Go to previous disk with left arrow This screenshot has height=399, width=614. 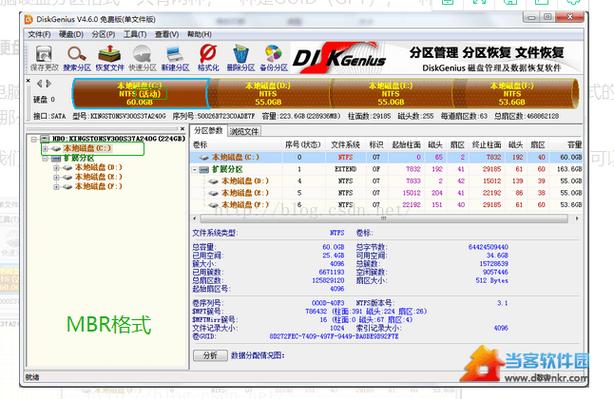(39, 84)
